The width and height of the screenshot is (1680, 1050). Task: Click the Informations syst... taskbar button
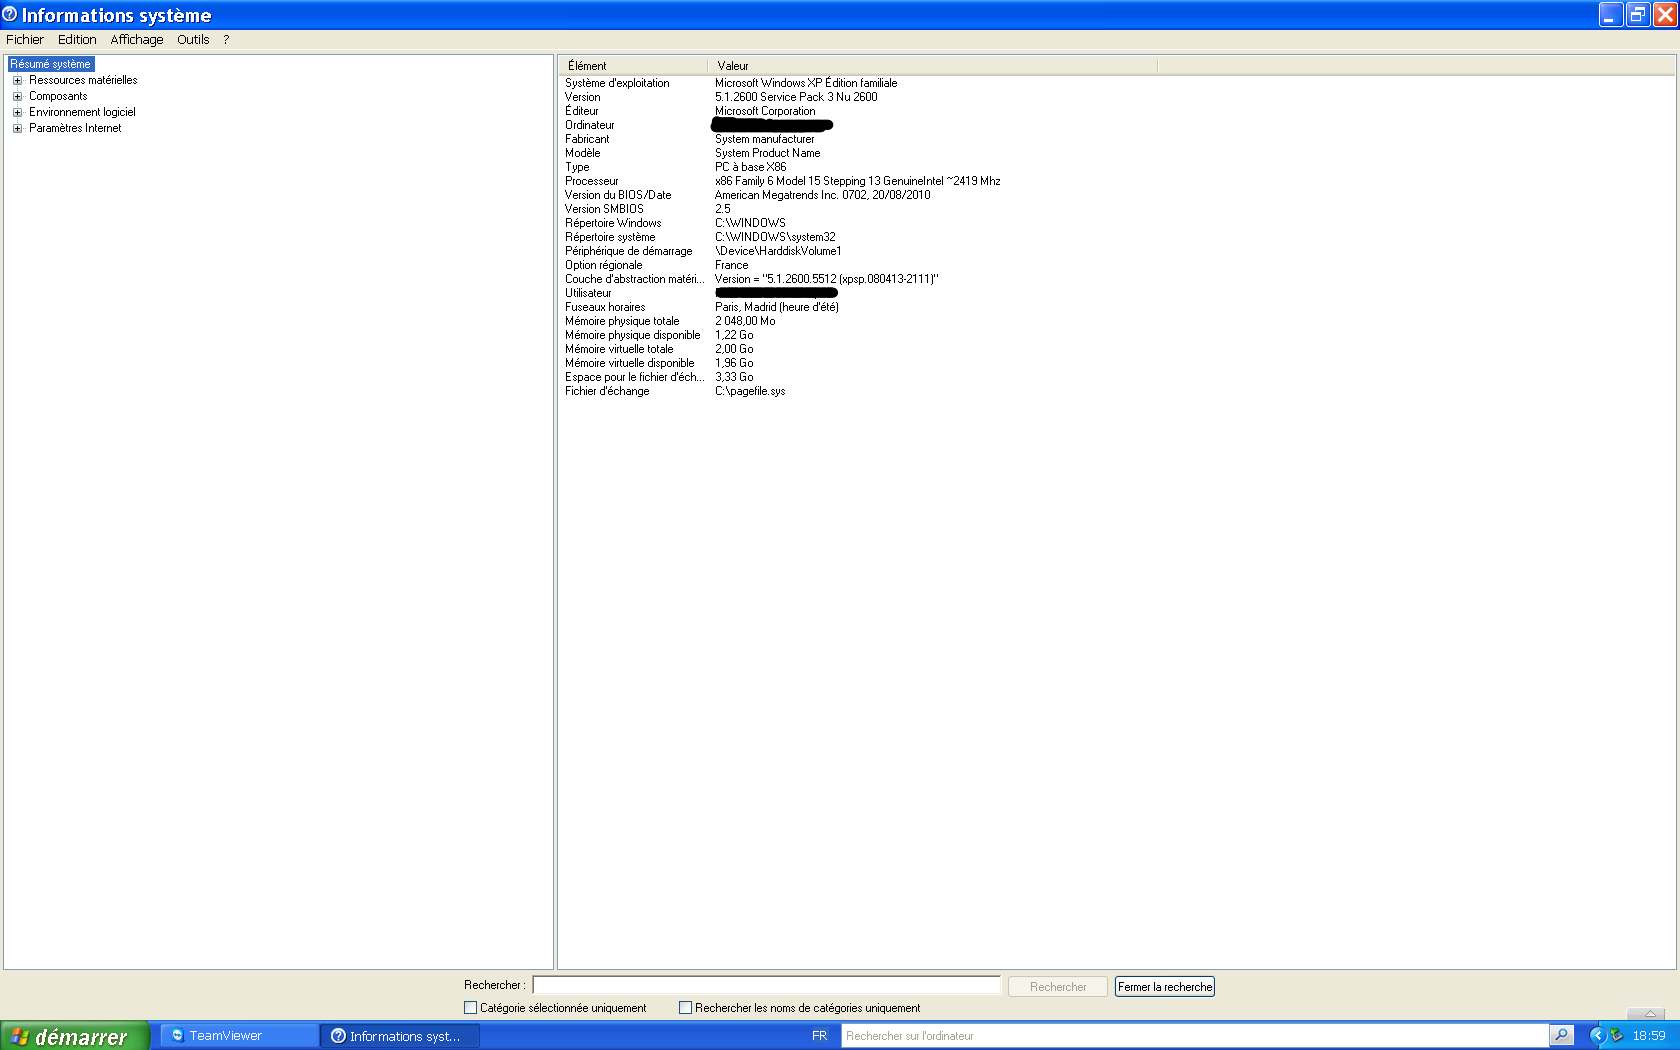[x=400, y=1036]
